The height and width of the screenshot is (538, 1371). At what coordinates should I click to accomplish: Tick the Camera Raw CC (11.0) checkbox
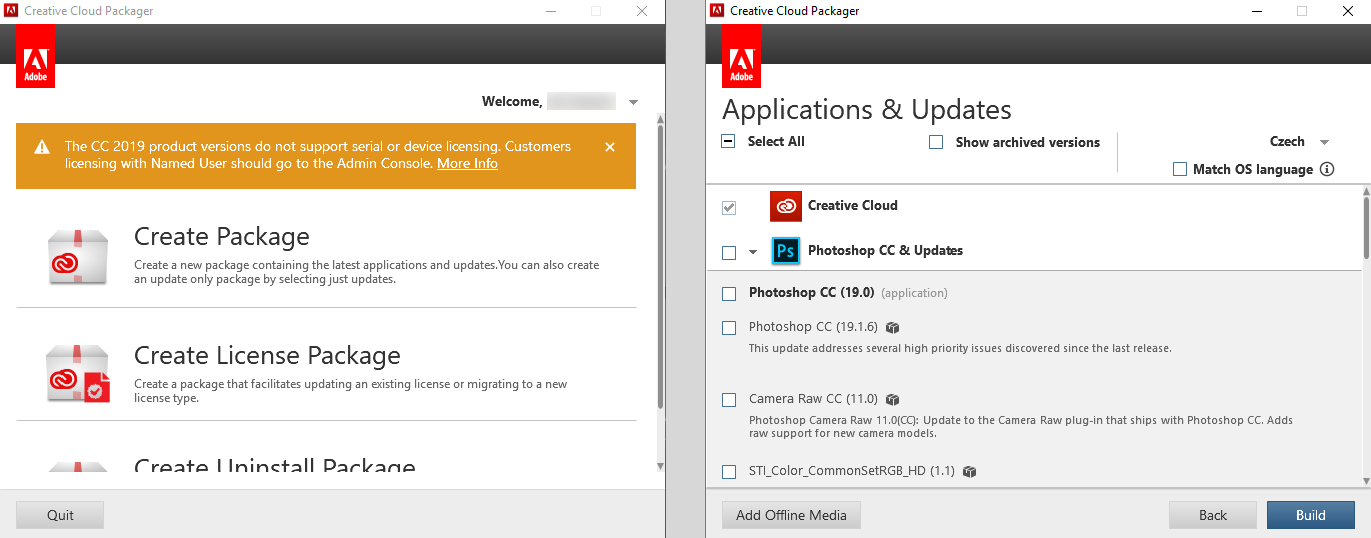click(x=729, y=400)
